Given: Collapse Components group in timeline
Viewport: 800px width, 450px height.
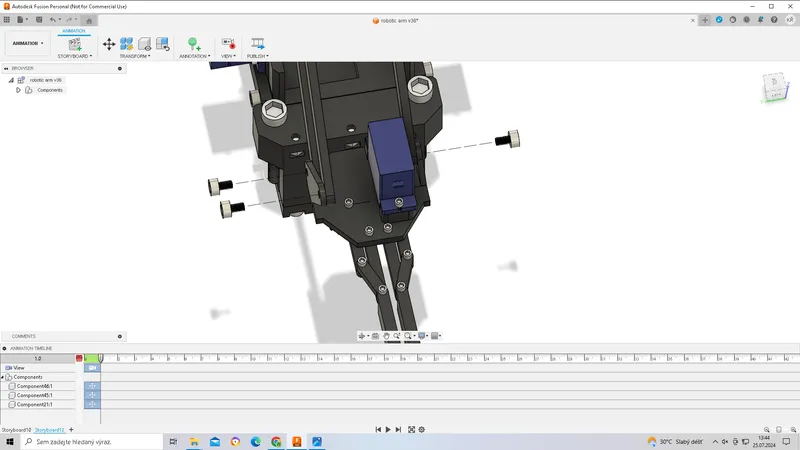Looking at the screenshot, I should pyautogui.click(x=3, y=377).
